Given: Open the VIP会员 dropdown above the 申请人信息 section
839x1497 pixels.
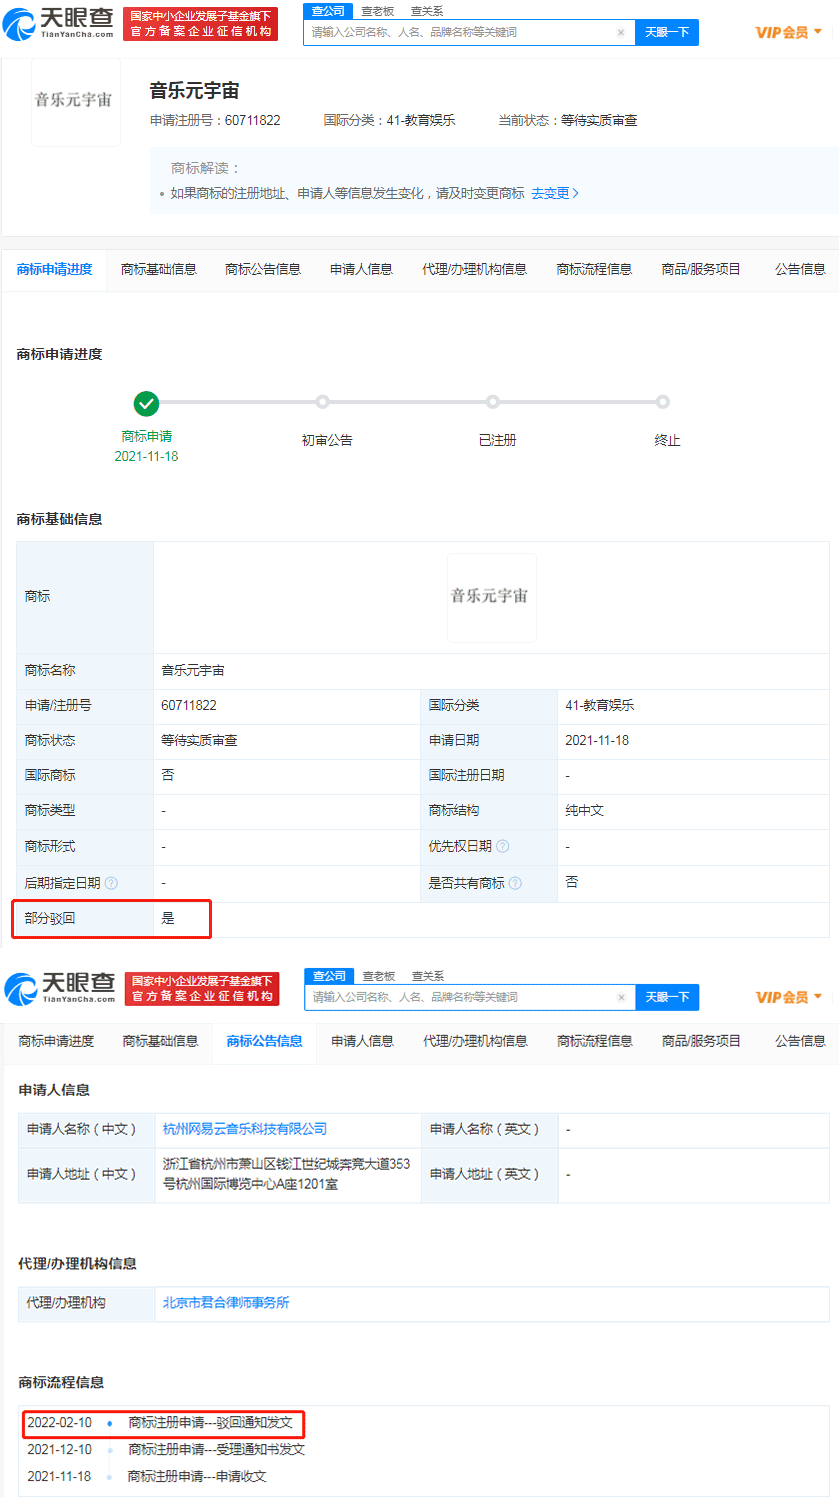Looking at the screenshot, I should click(x=789, y=997).
